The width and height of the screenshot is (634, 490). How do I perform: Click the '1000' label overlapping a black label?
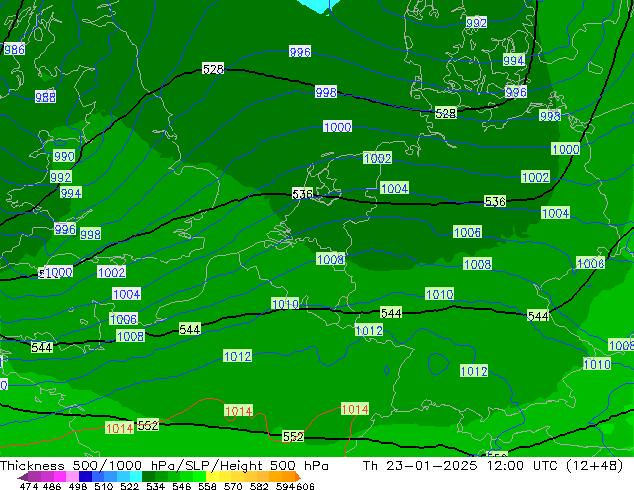pyautogui.click(x=59, y=272)
